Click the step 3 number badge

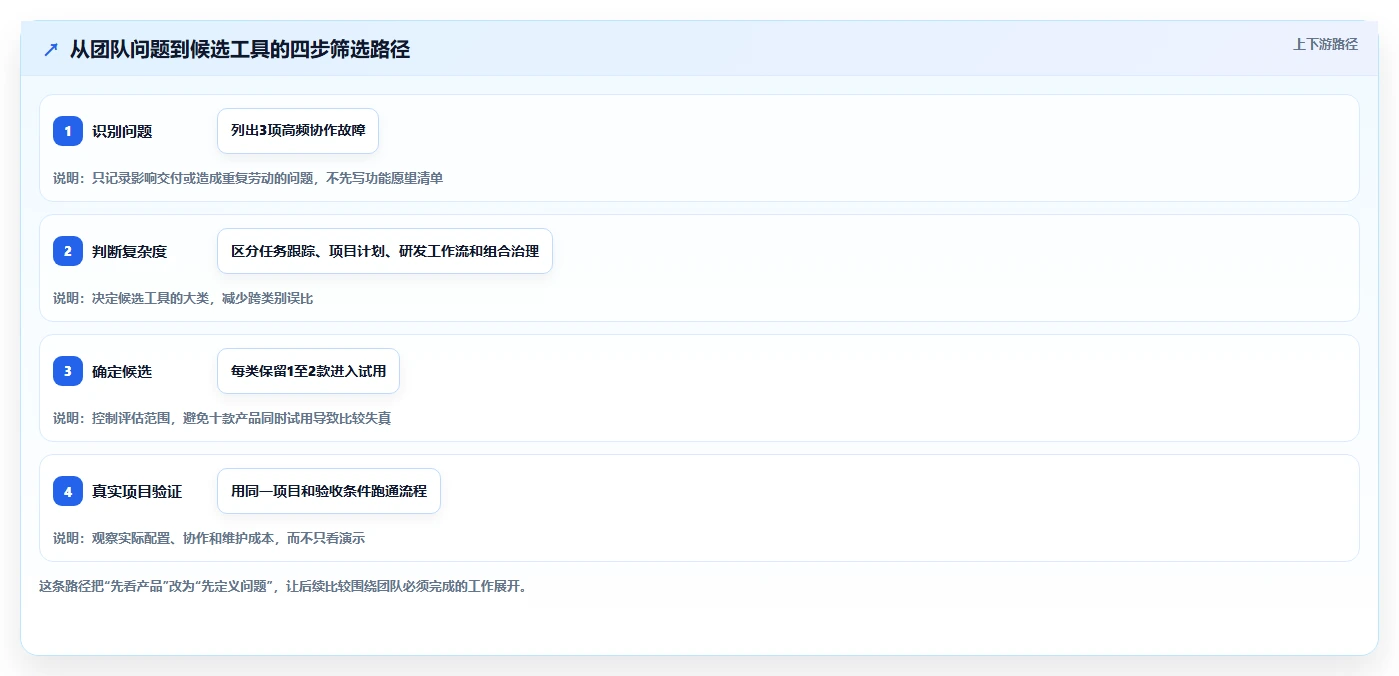point(68,371)
